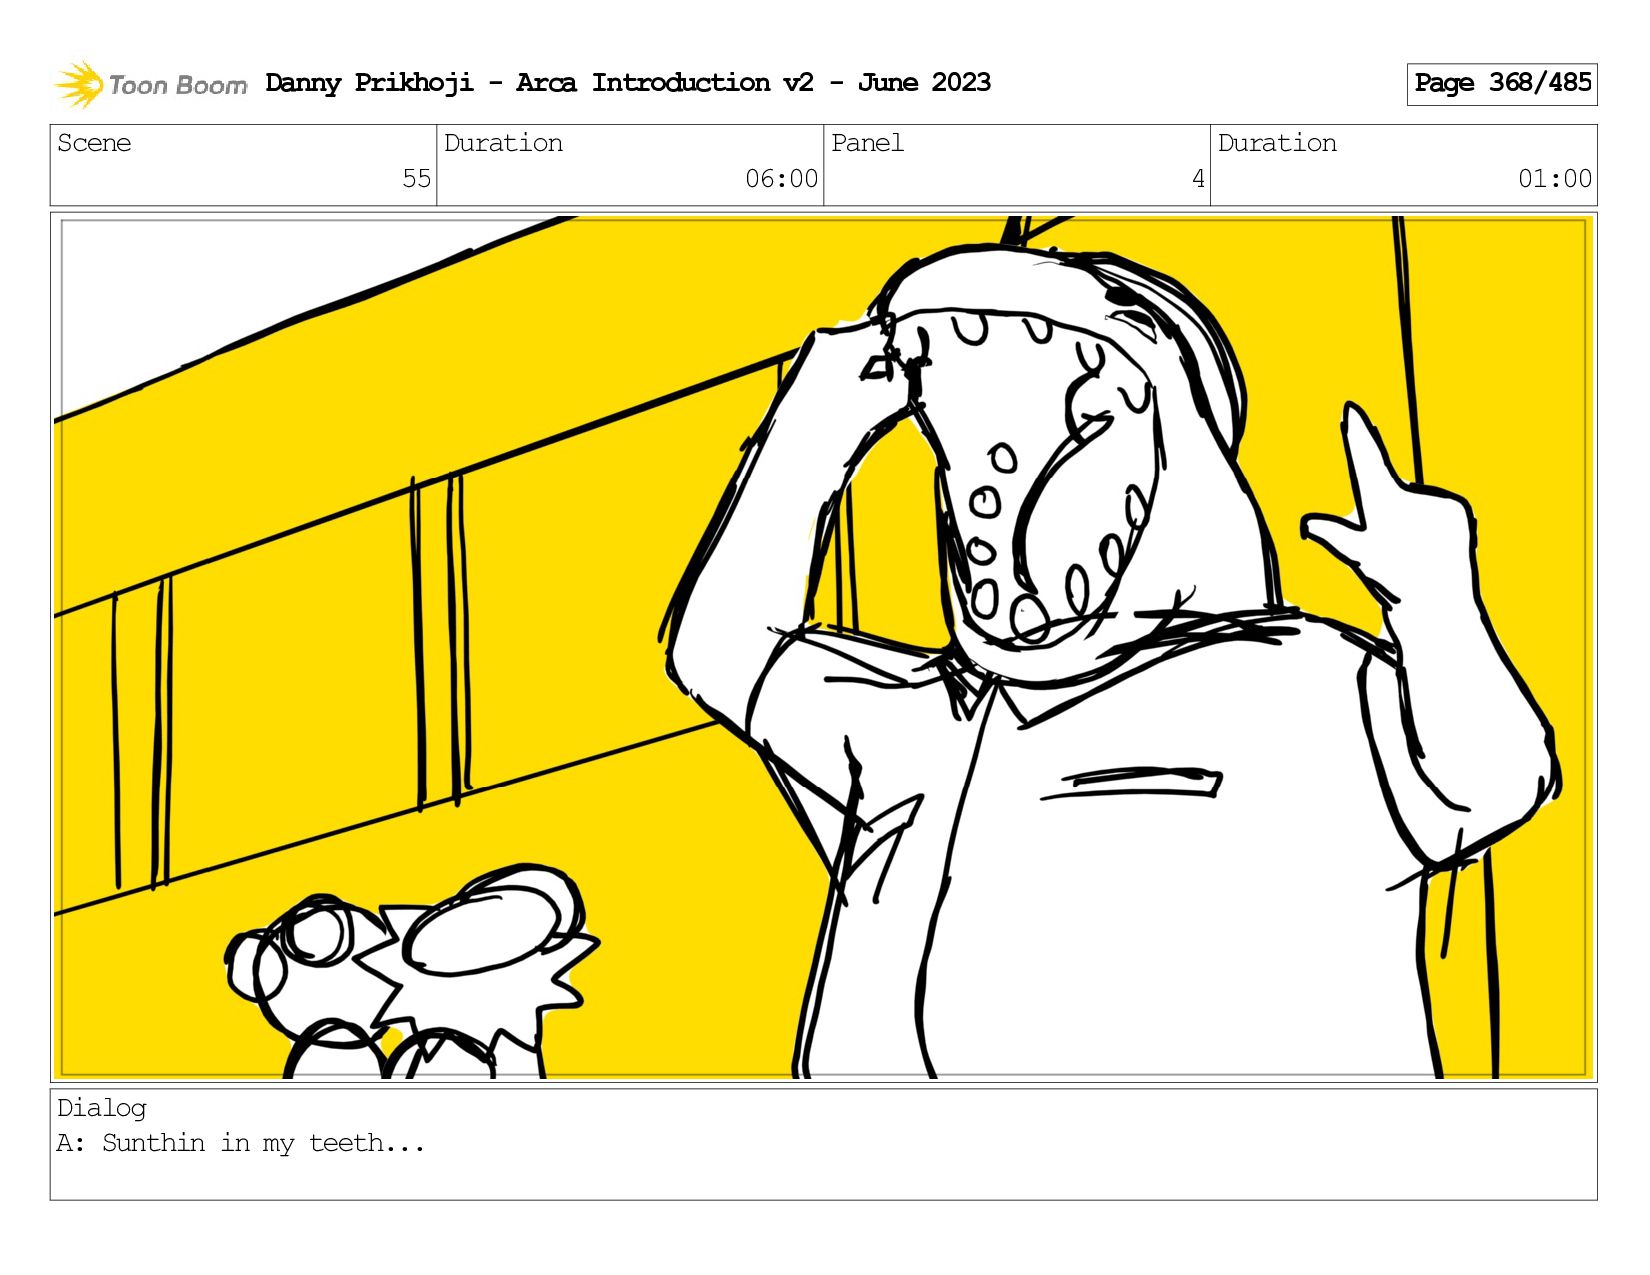The width and height of the screenshot is (1650, 1275).
Task: Select the scene number '55'
Action: point(416,179)
